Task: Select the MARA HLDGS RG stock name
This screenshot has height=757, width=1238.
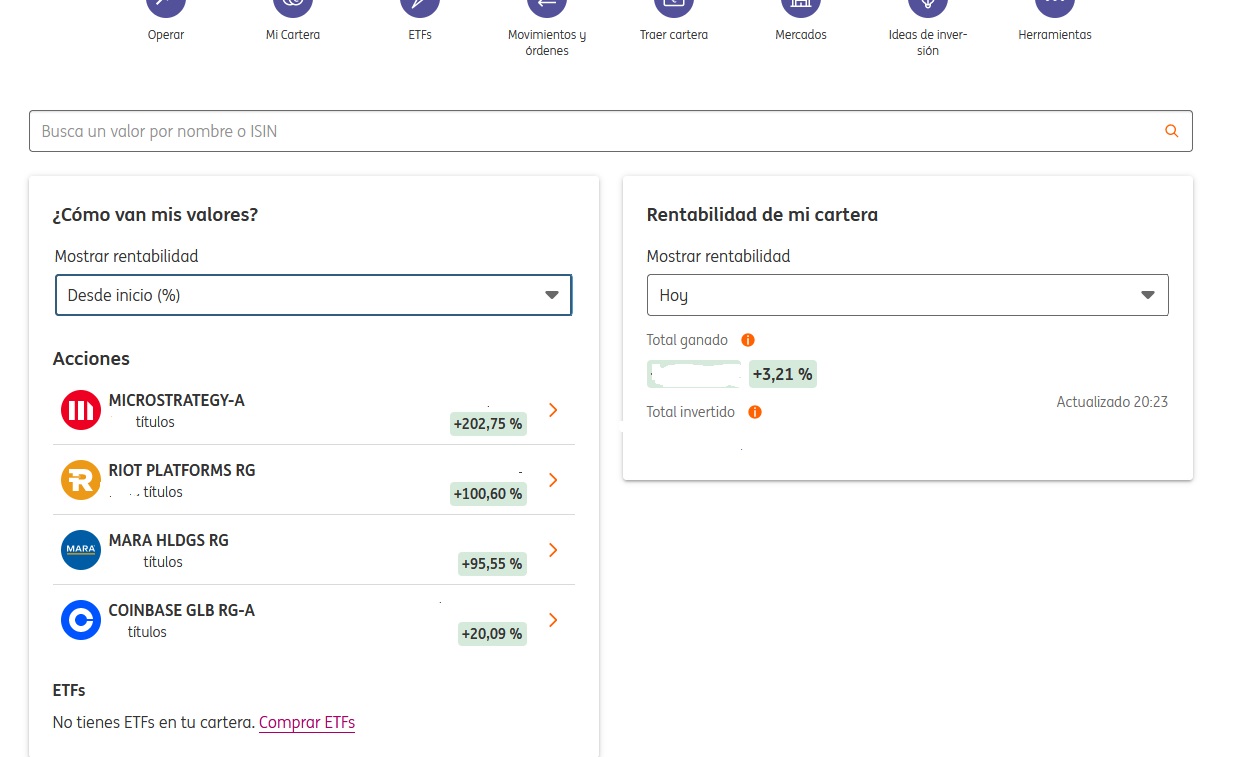Action: point(168,540)
